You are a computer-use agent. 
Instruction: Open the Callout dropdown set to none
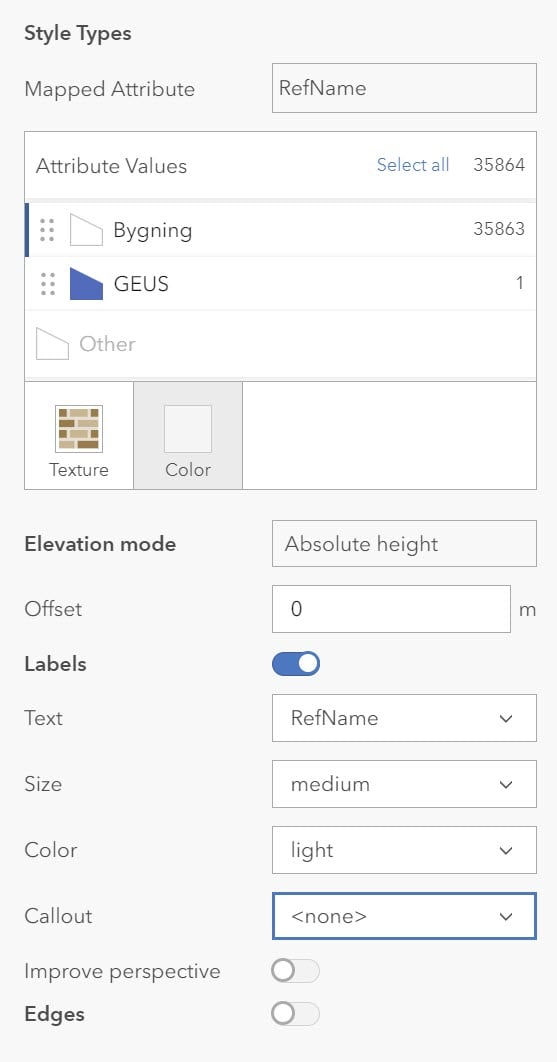(404, 916)
